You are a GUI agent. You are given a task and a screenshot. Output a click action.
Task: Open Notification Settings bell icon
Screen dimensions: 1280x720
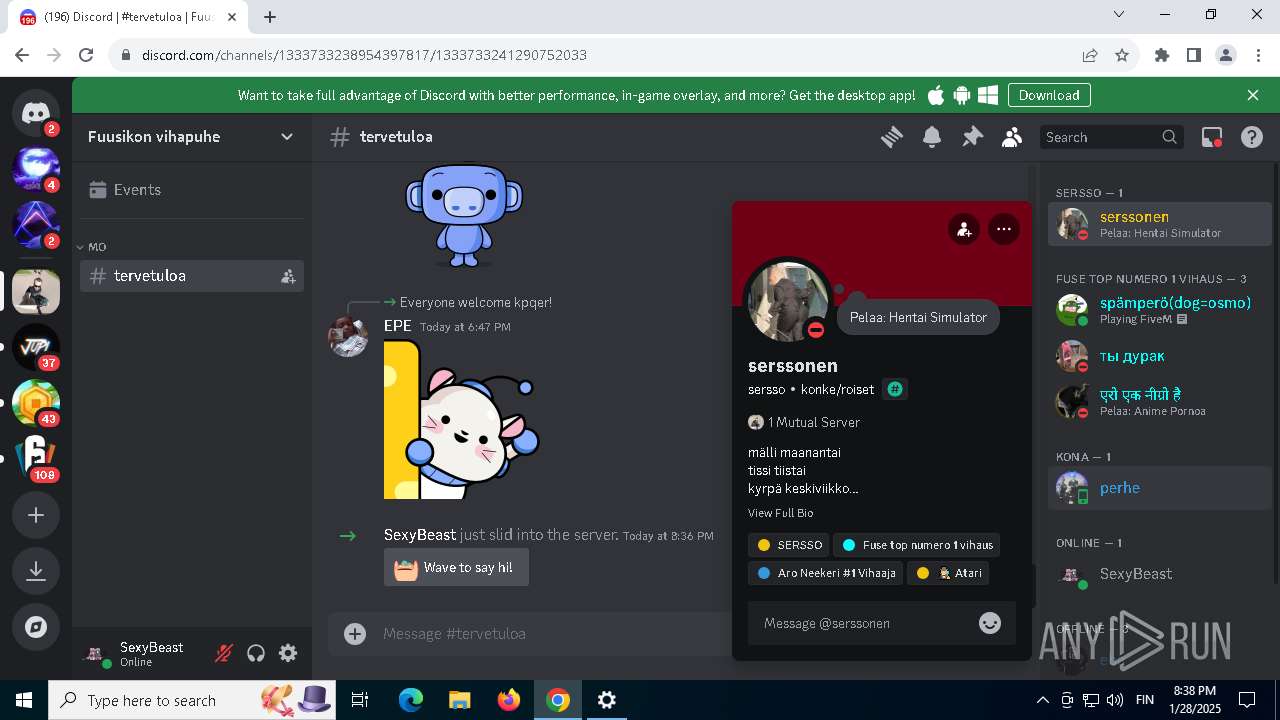(932, 137)
